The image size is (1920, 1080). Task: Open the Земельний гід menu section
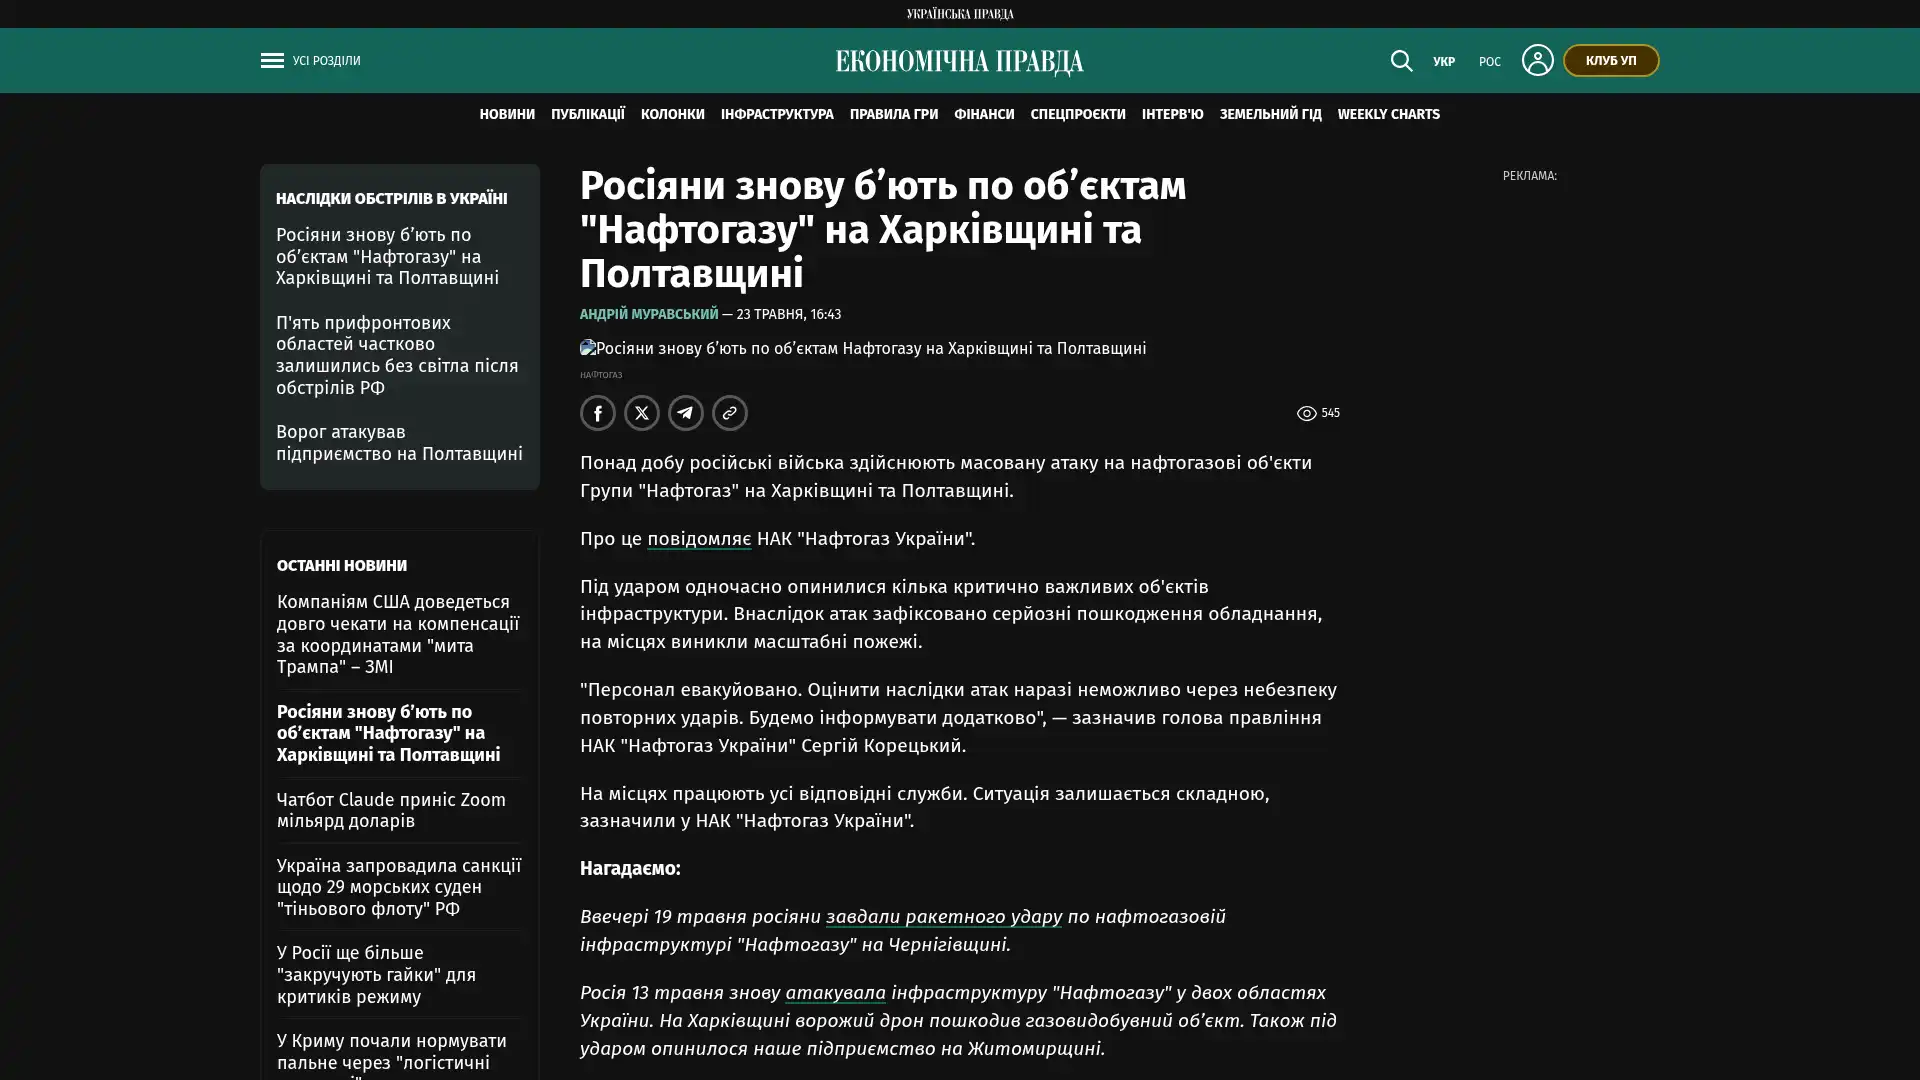pyautogui.click(x=1271, y=115)
